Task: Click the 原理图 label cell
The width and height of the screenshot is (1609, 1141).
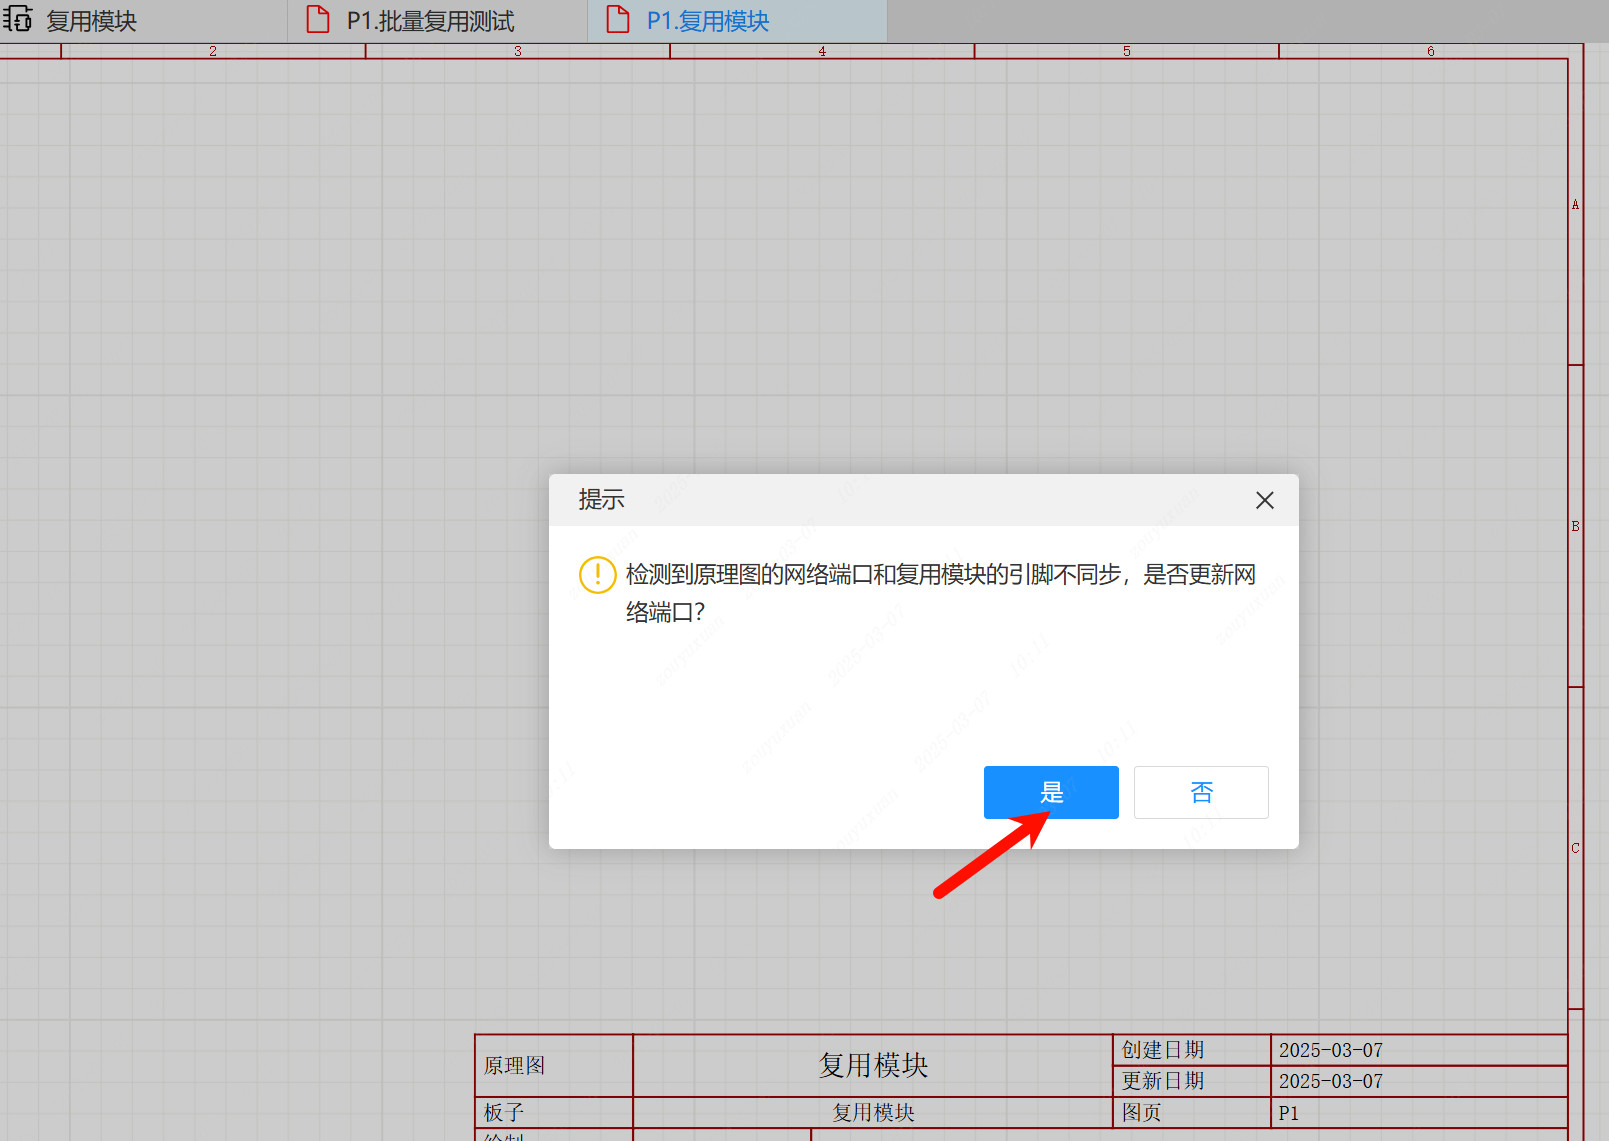Action: point(515,1065)
